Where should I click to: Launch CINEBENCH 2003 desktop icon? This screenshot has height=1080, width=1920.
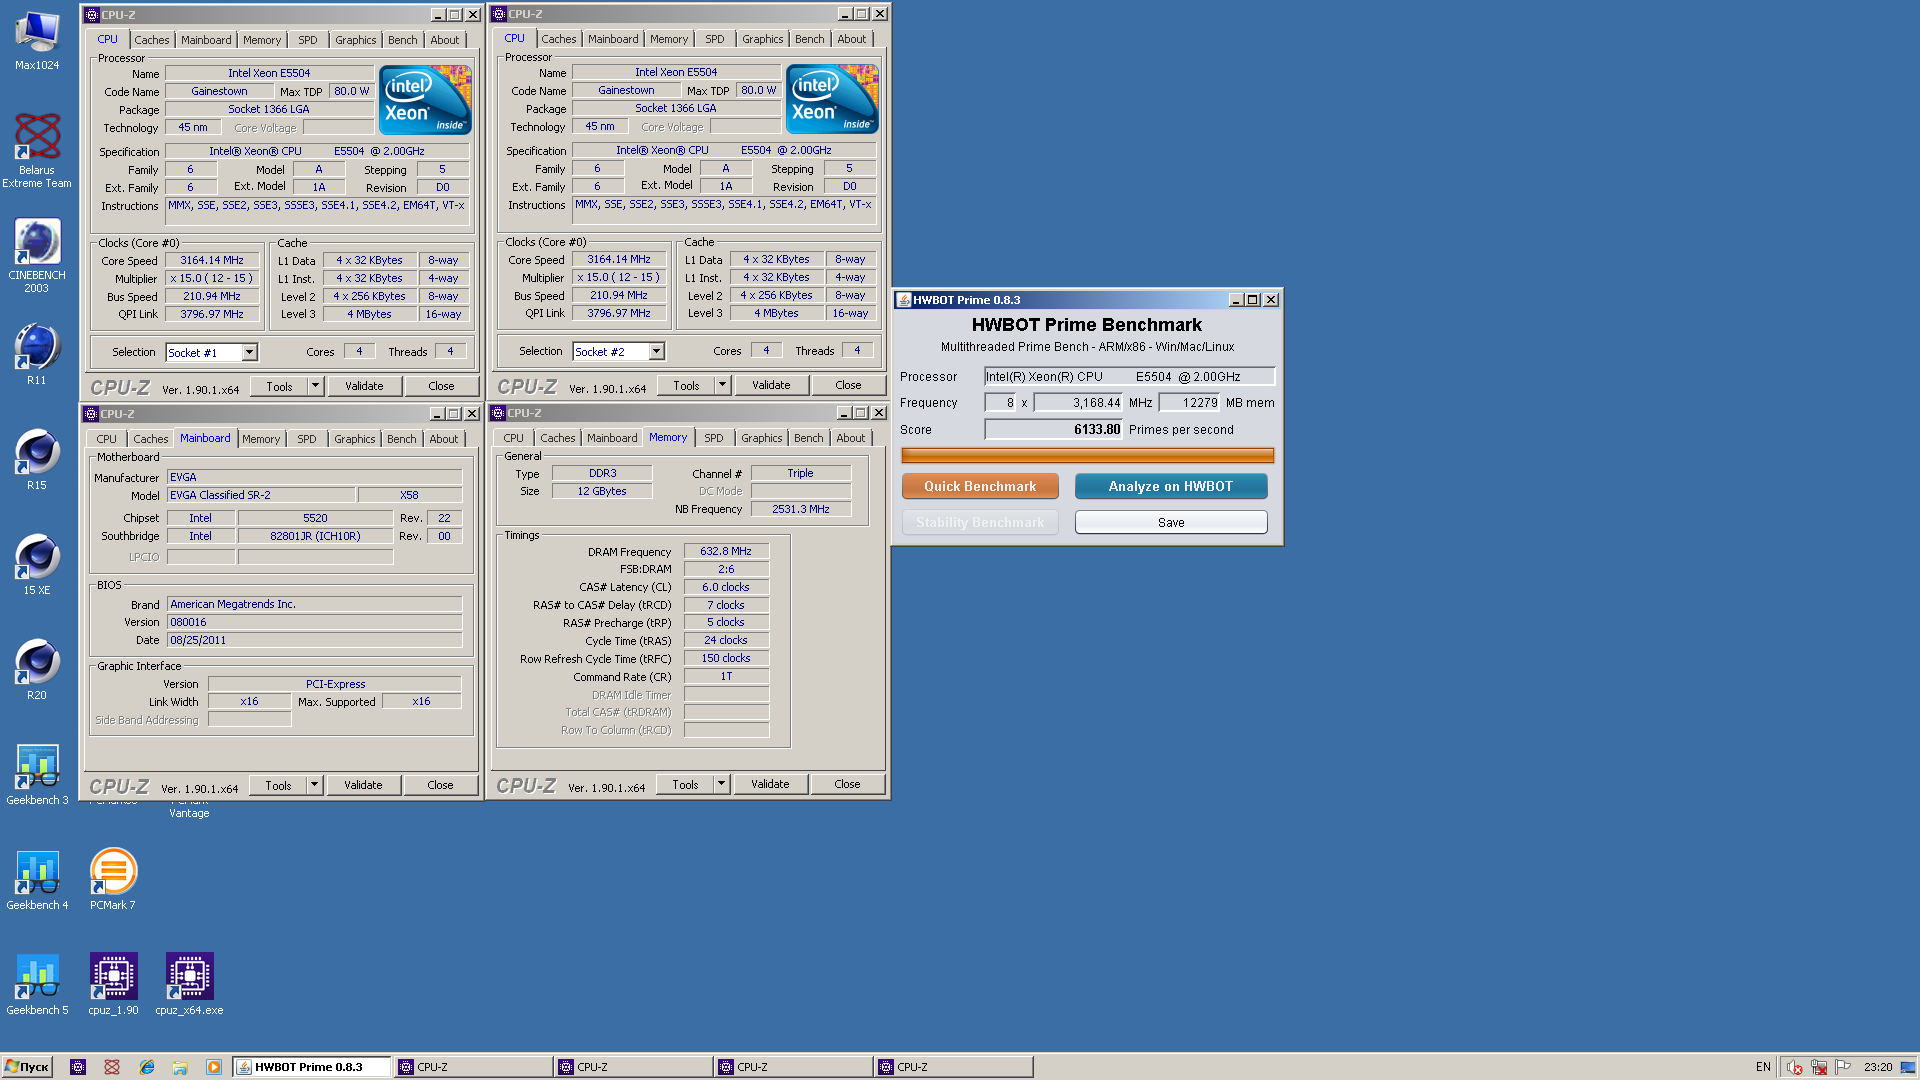point(37,256)
